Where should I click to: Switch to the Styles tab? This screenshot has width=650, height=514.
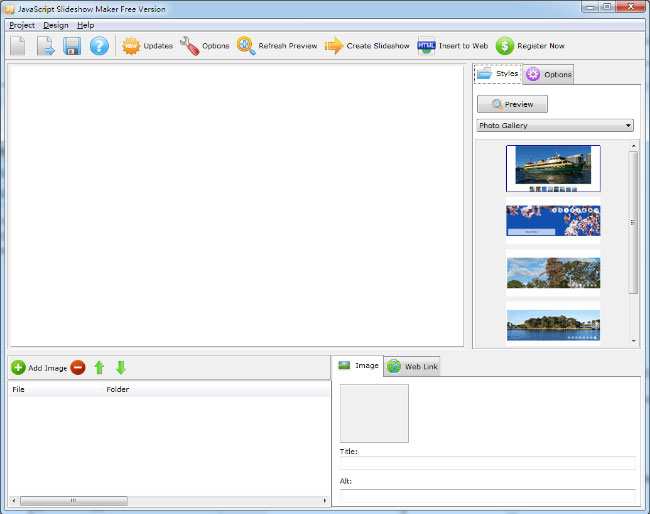(x=498, y=74)
